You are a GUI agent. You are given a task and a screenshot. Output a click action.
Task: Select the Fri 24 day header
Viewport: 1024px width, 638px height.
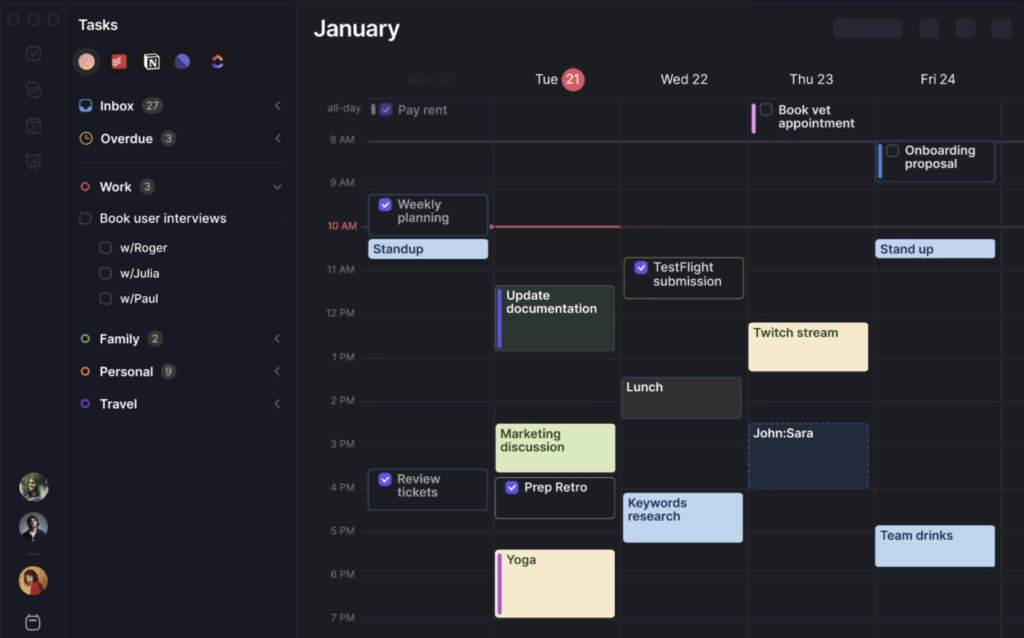936,79
